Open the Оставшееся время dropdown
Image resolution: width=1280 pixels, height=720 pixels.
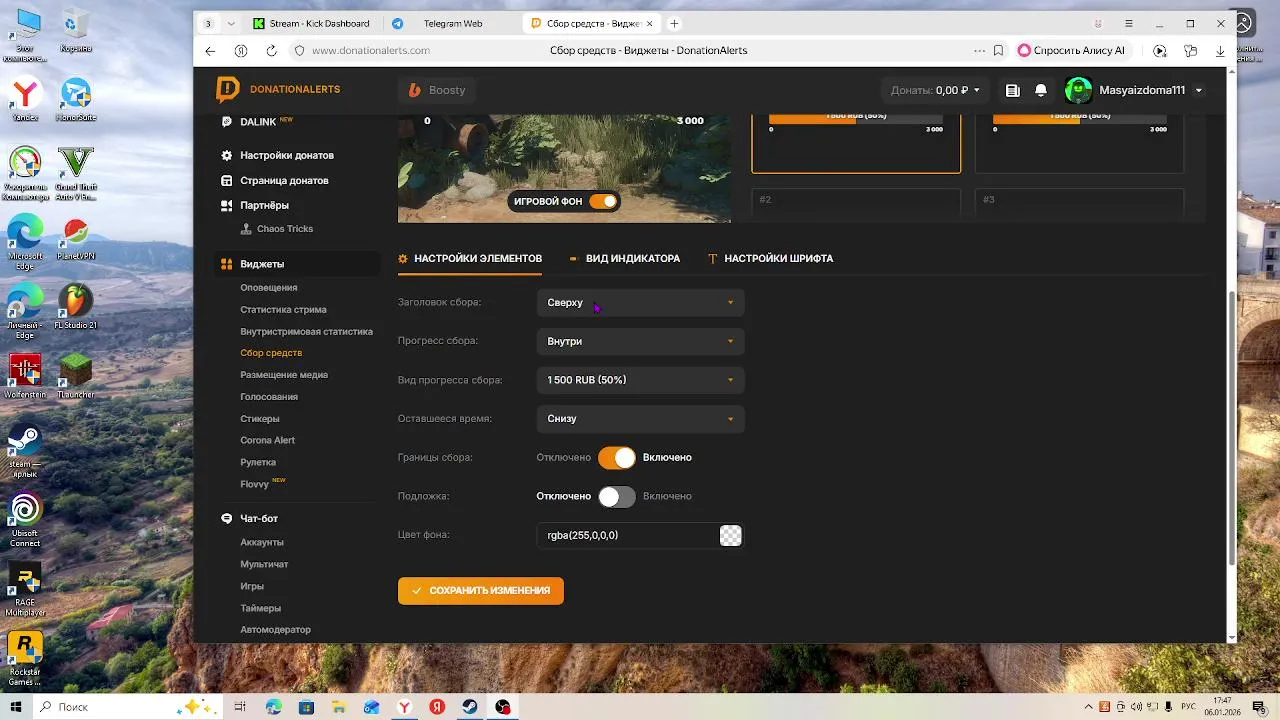(x=640, y=419)
